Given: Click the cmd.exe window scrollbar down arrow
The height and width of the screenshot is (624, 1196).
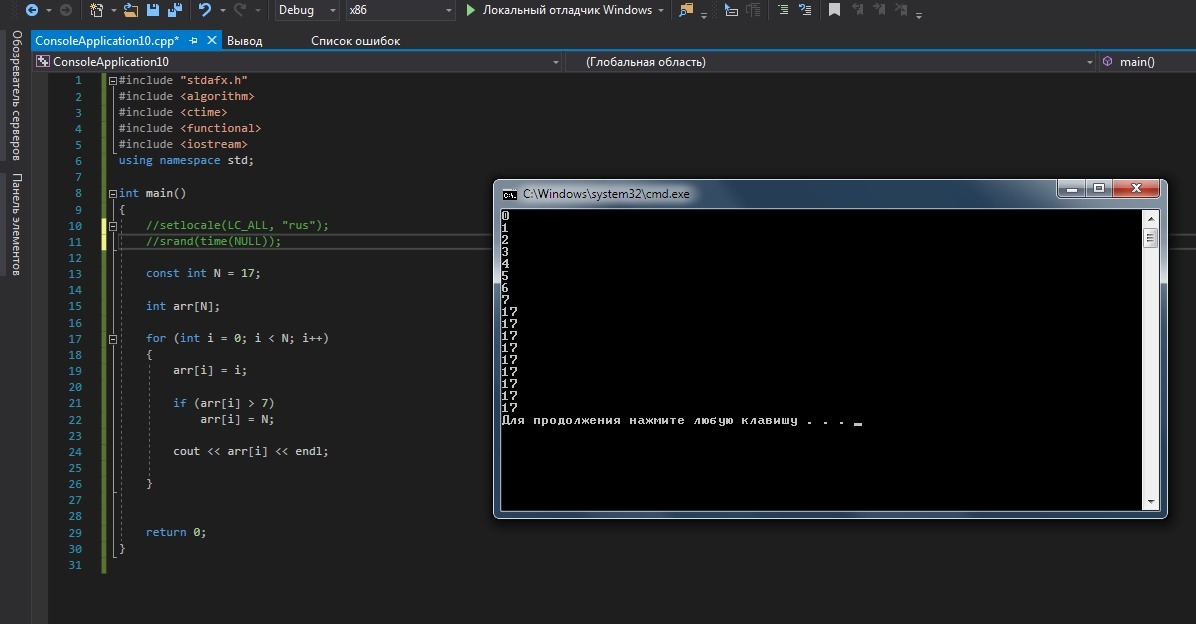Looking at the screenshot, I should point(1151,502).
